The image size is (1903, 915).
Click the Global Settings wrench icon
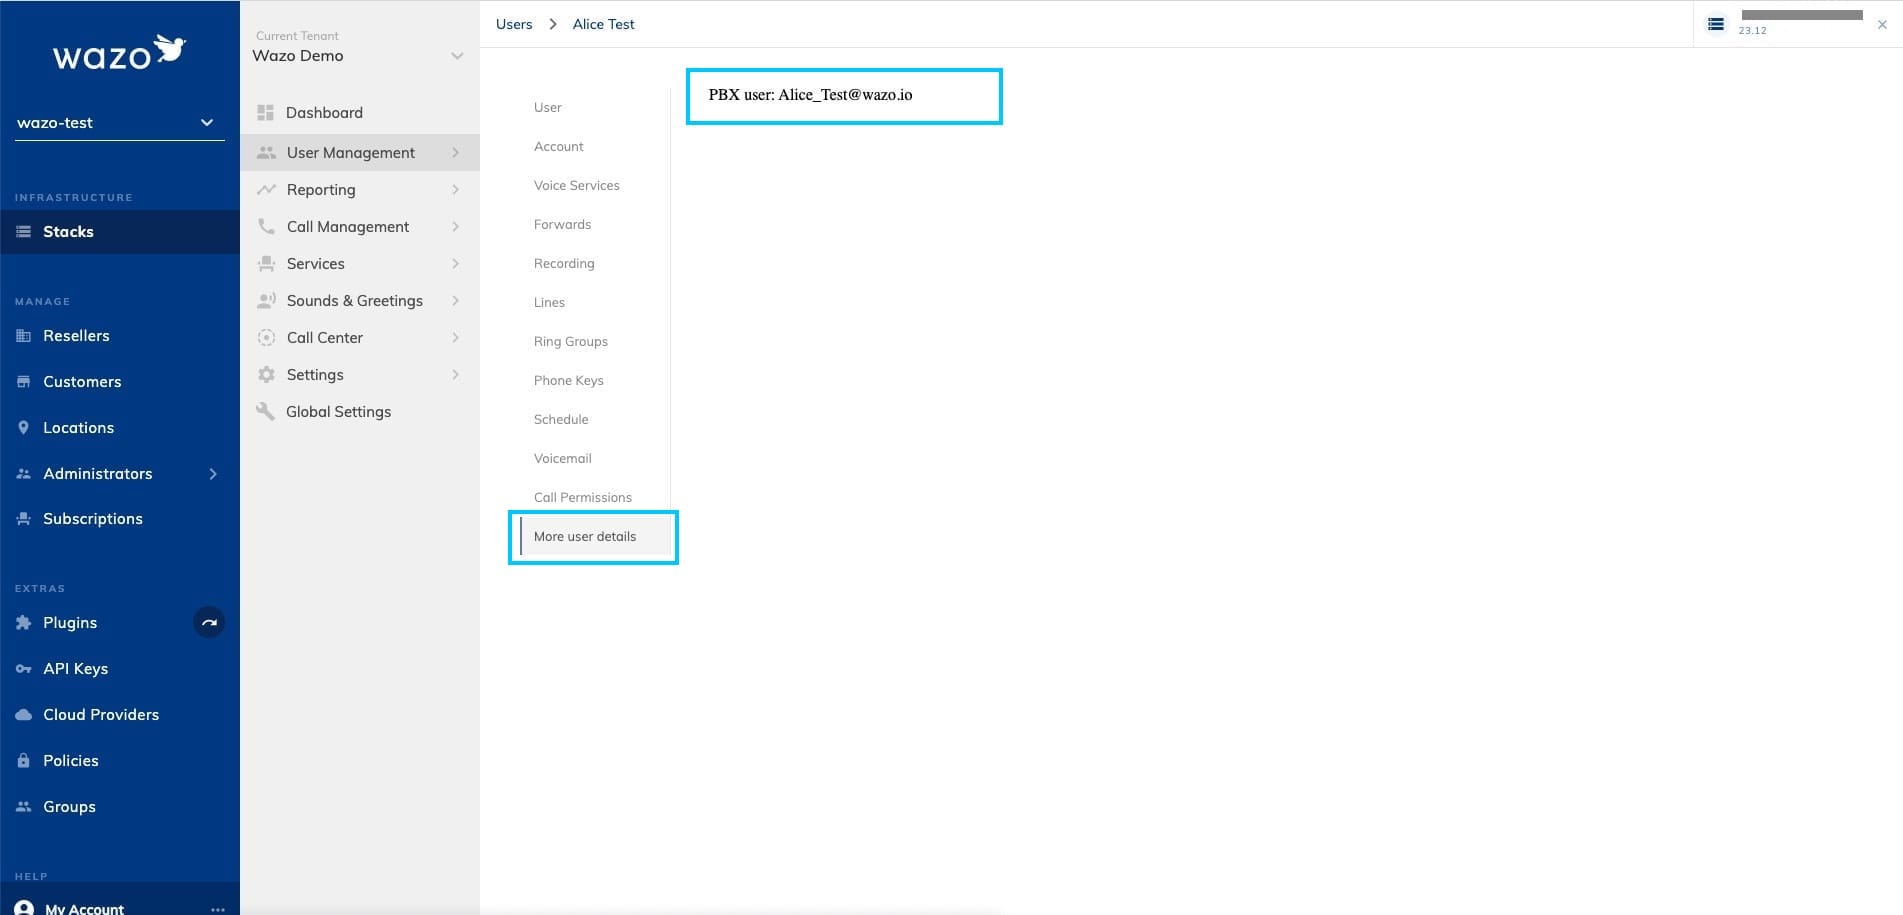[265, 411]
